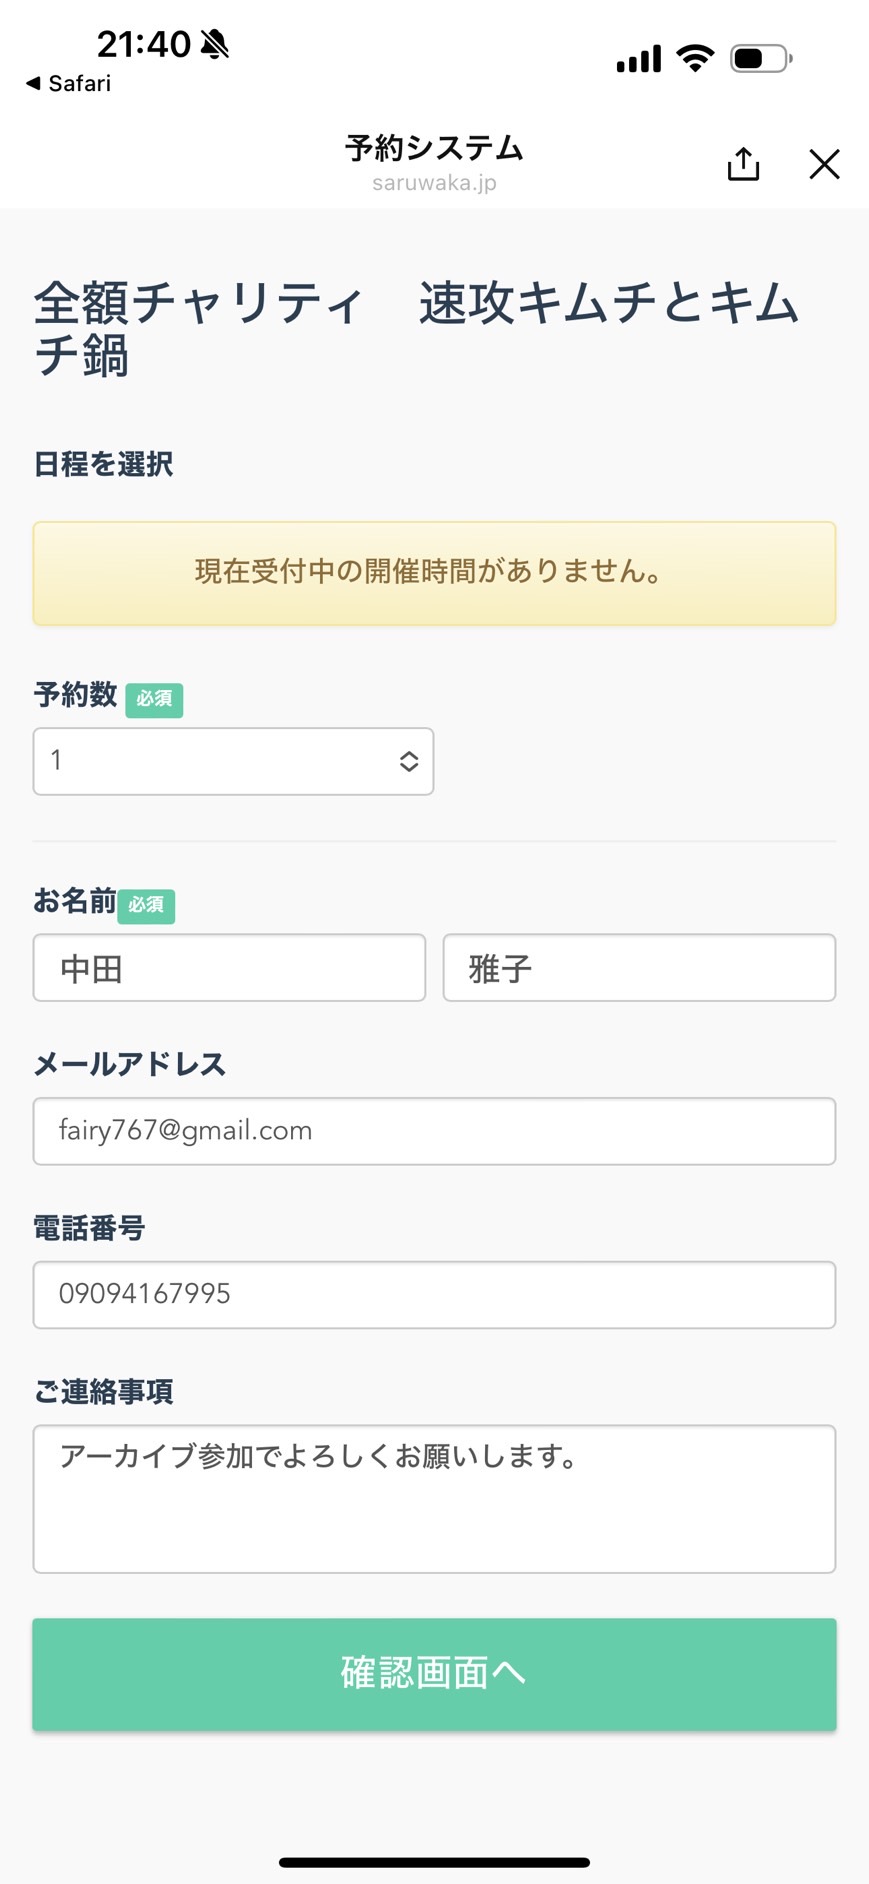Tap the home indicator bar at bottom
The image size is (869, 1884).
pyautogui.click(x=434, y=1862)
